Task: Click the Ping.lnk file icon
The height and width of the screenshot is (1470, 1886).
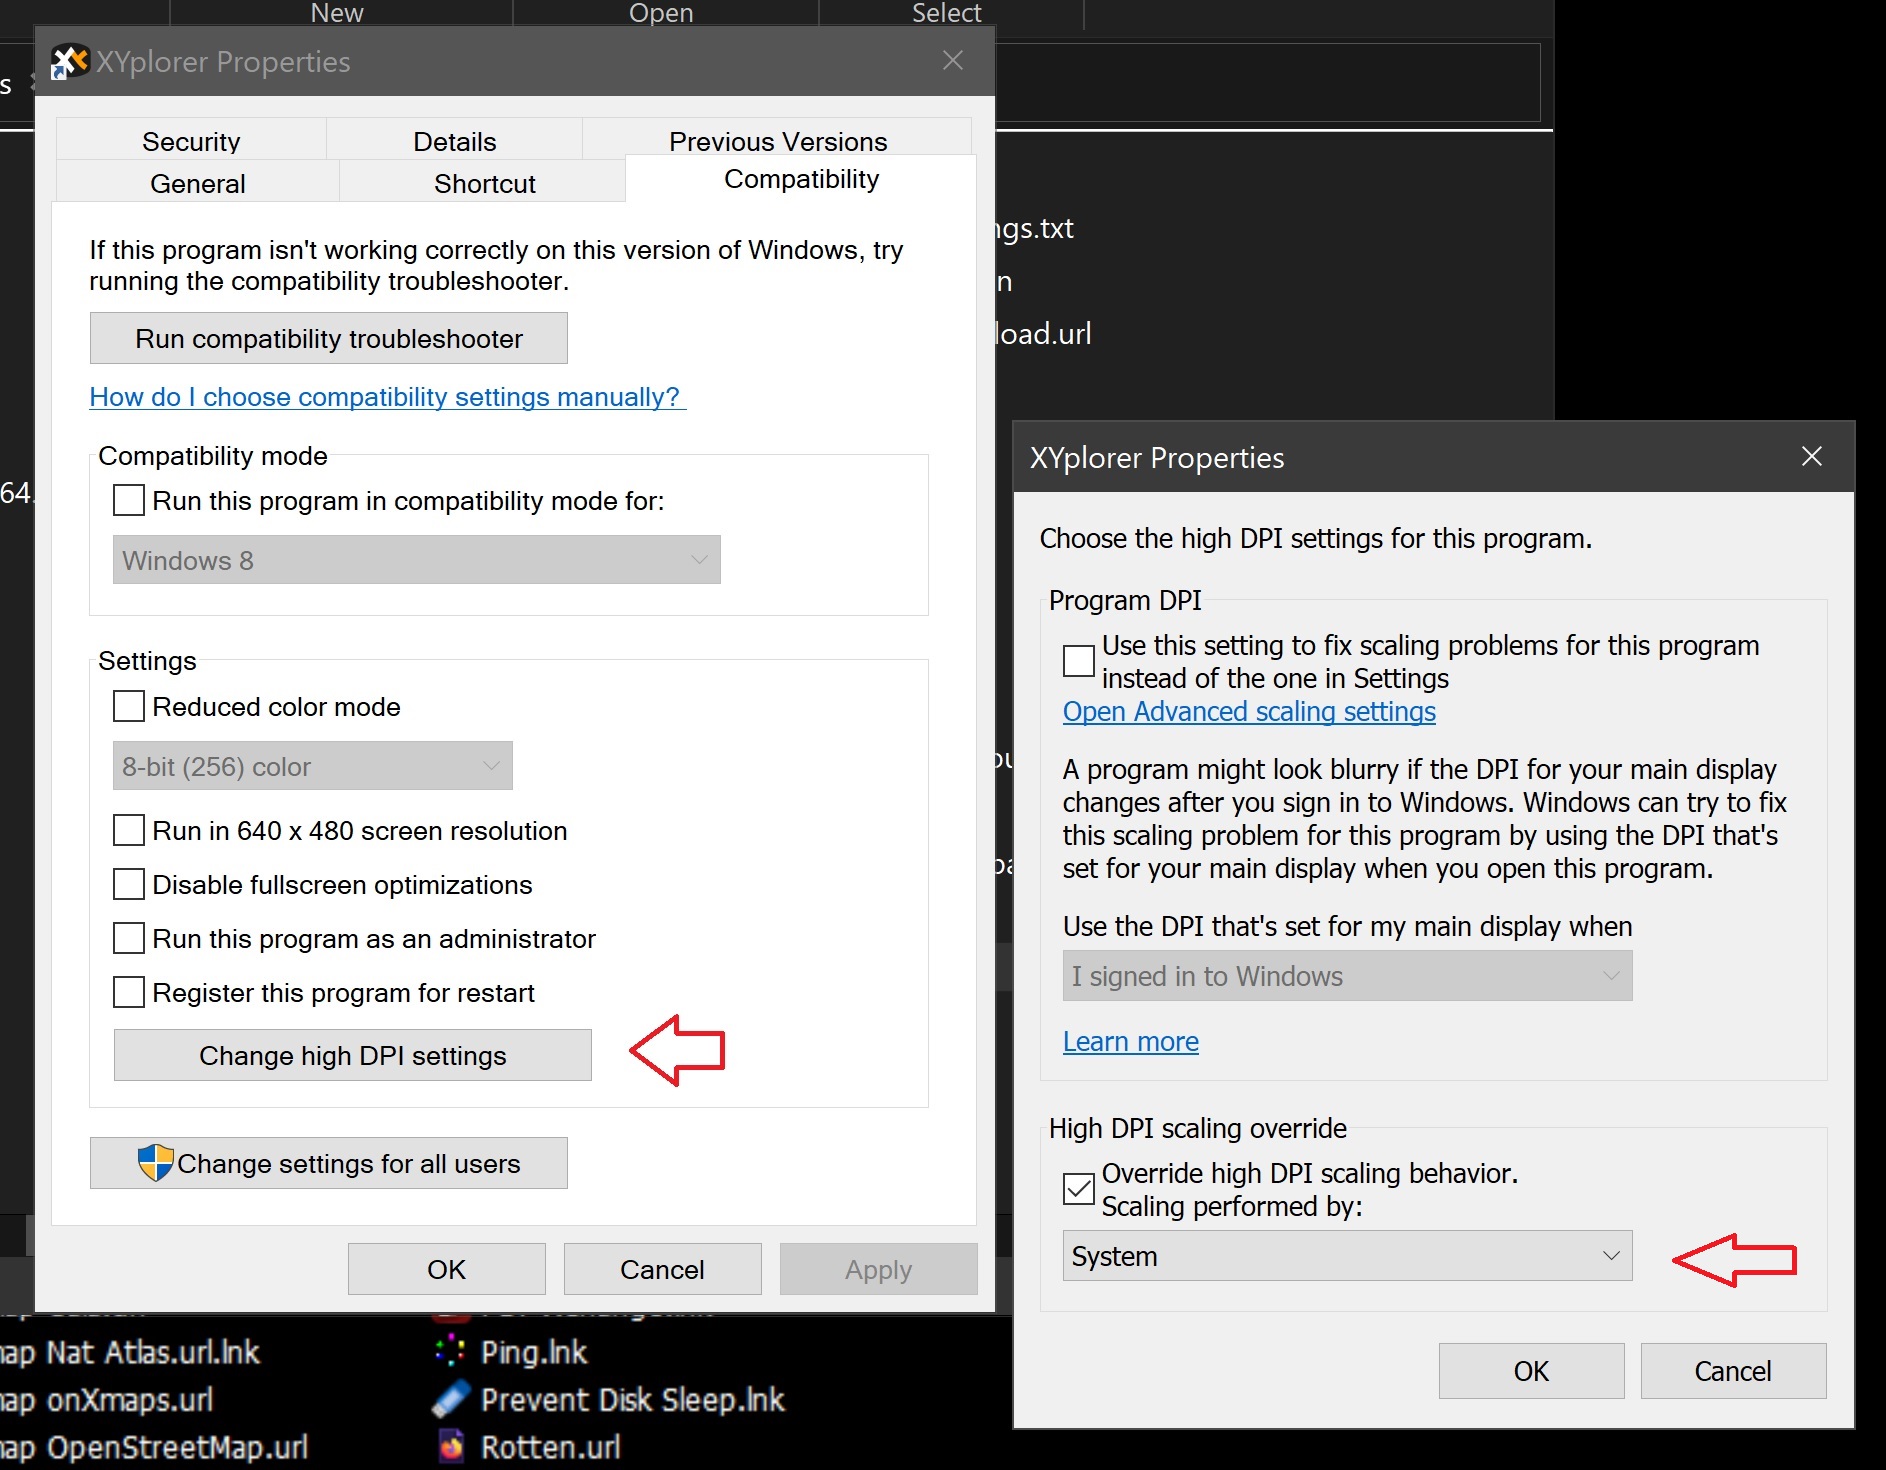Action: 450,1351
